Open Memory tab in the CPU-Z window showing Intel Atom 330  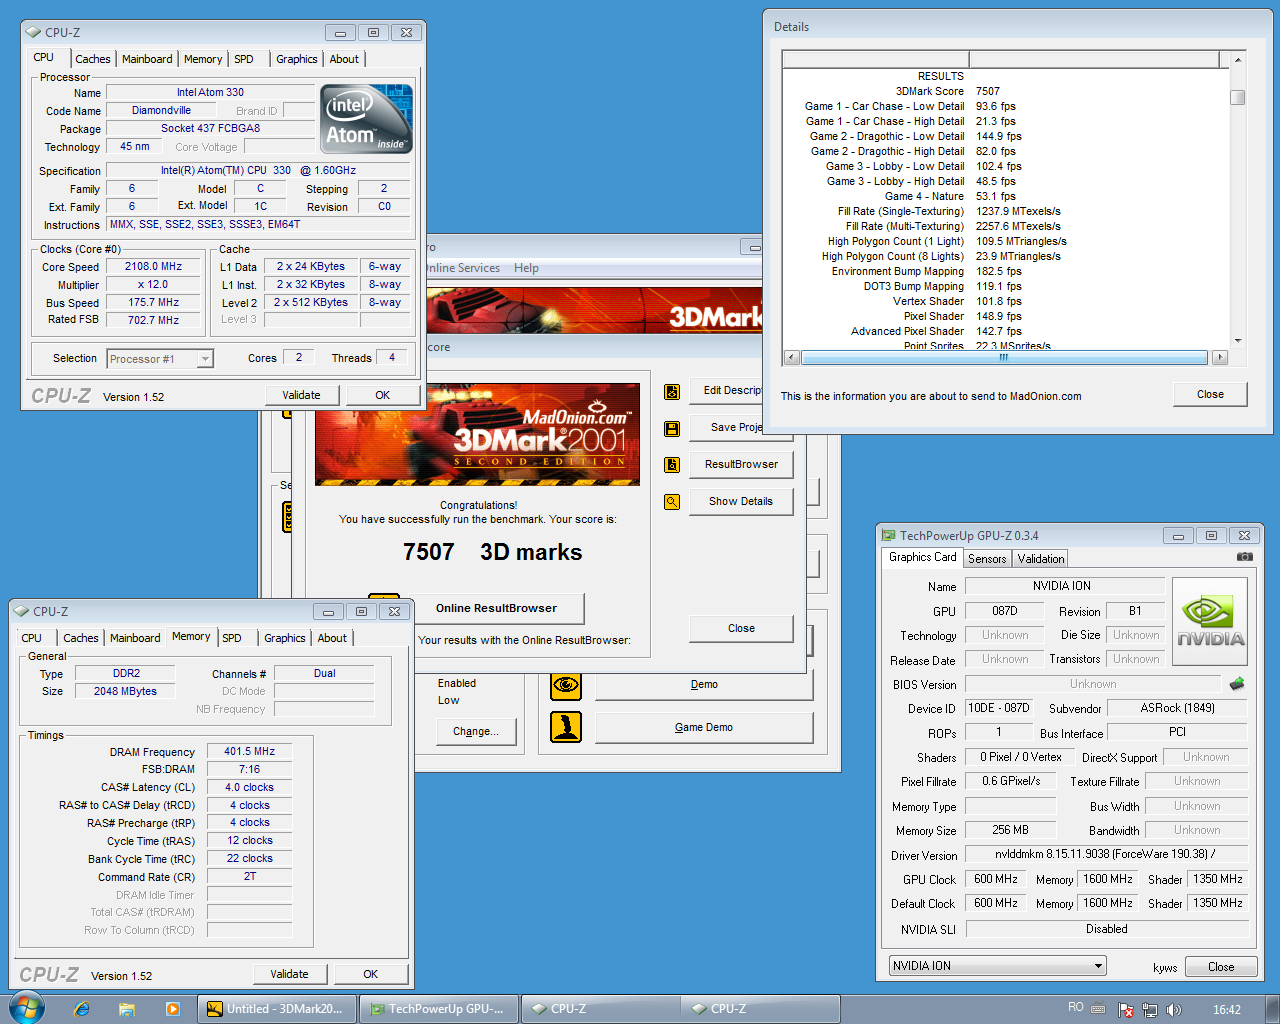point(203,59)
